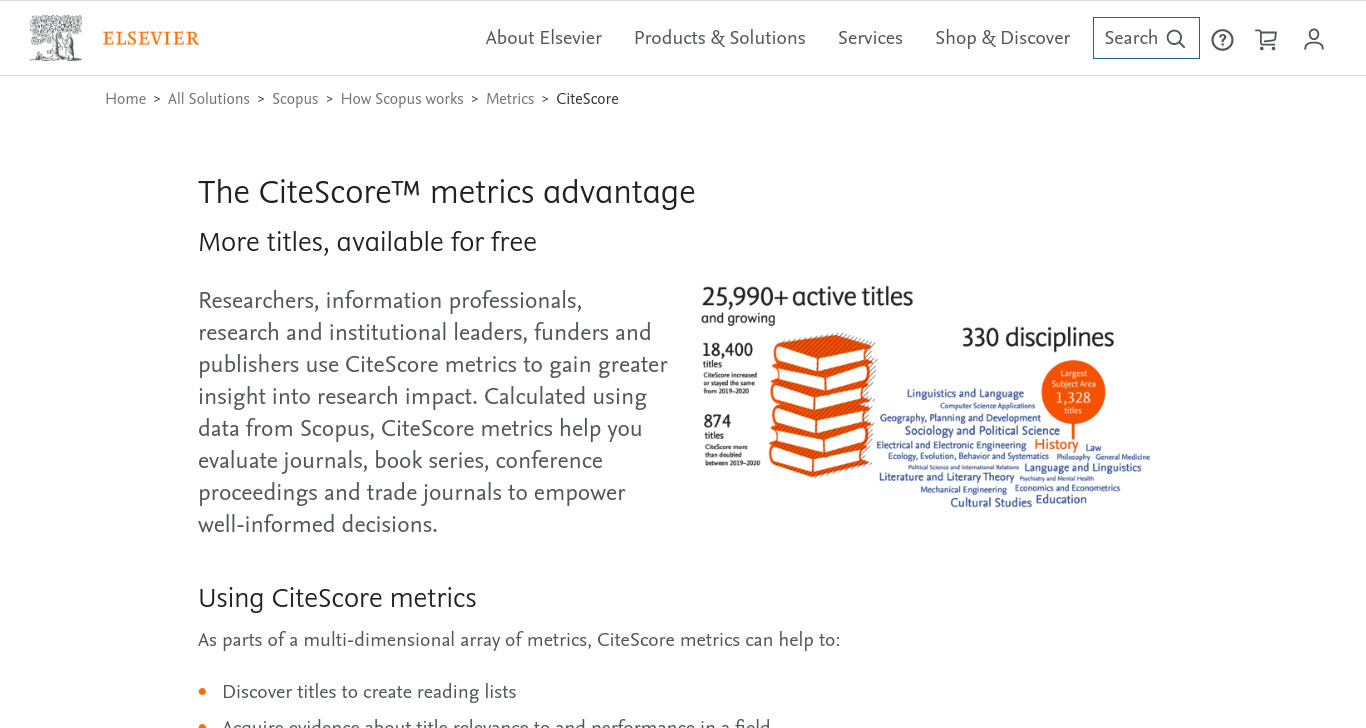Go to Home breadcrumb link

pyautogui.click(x=126, y=99)
